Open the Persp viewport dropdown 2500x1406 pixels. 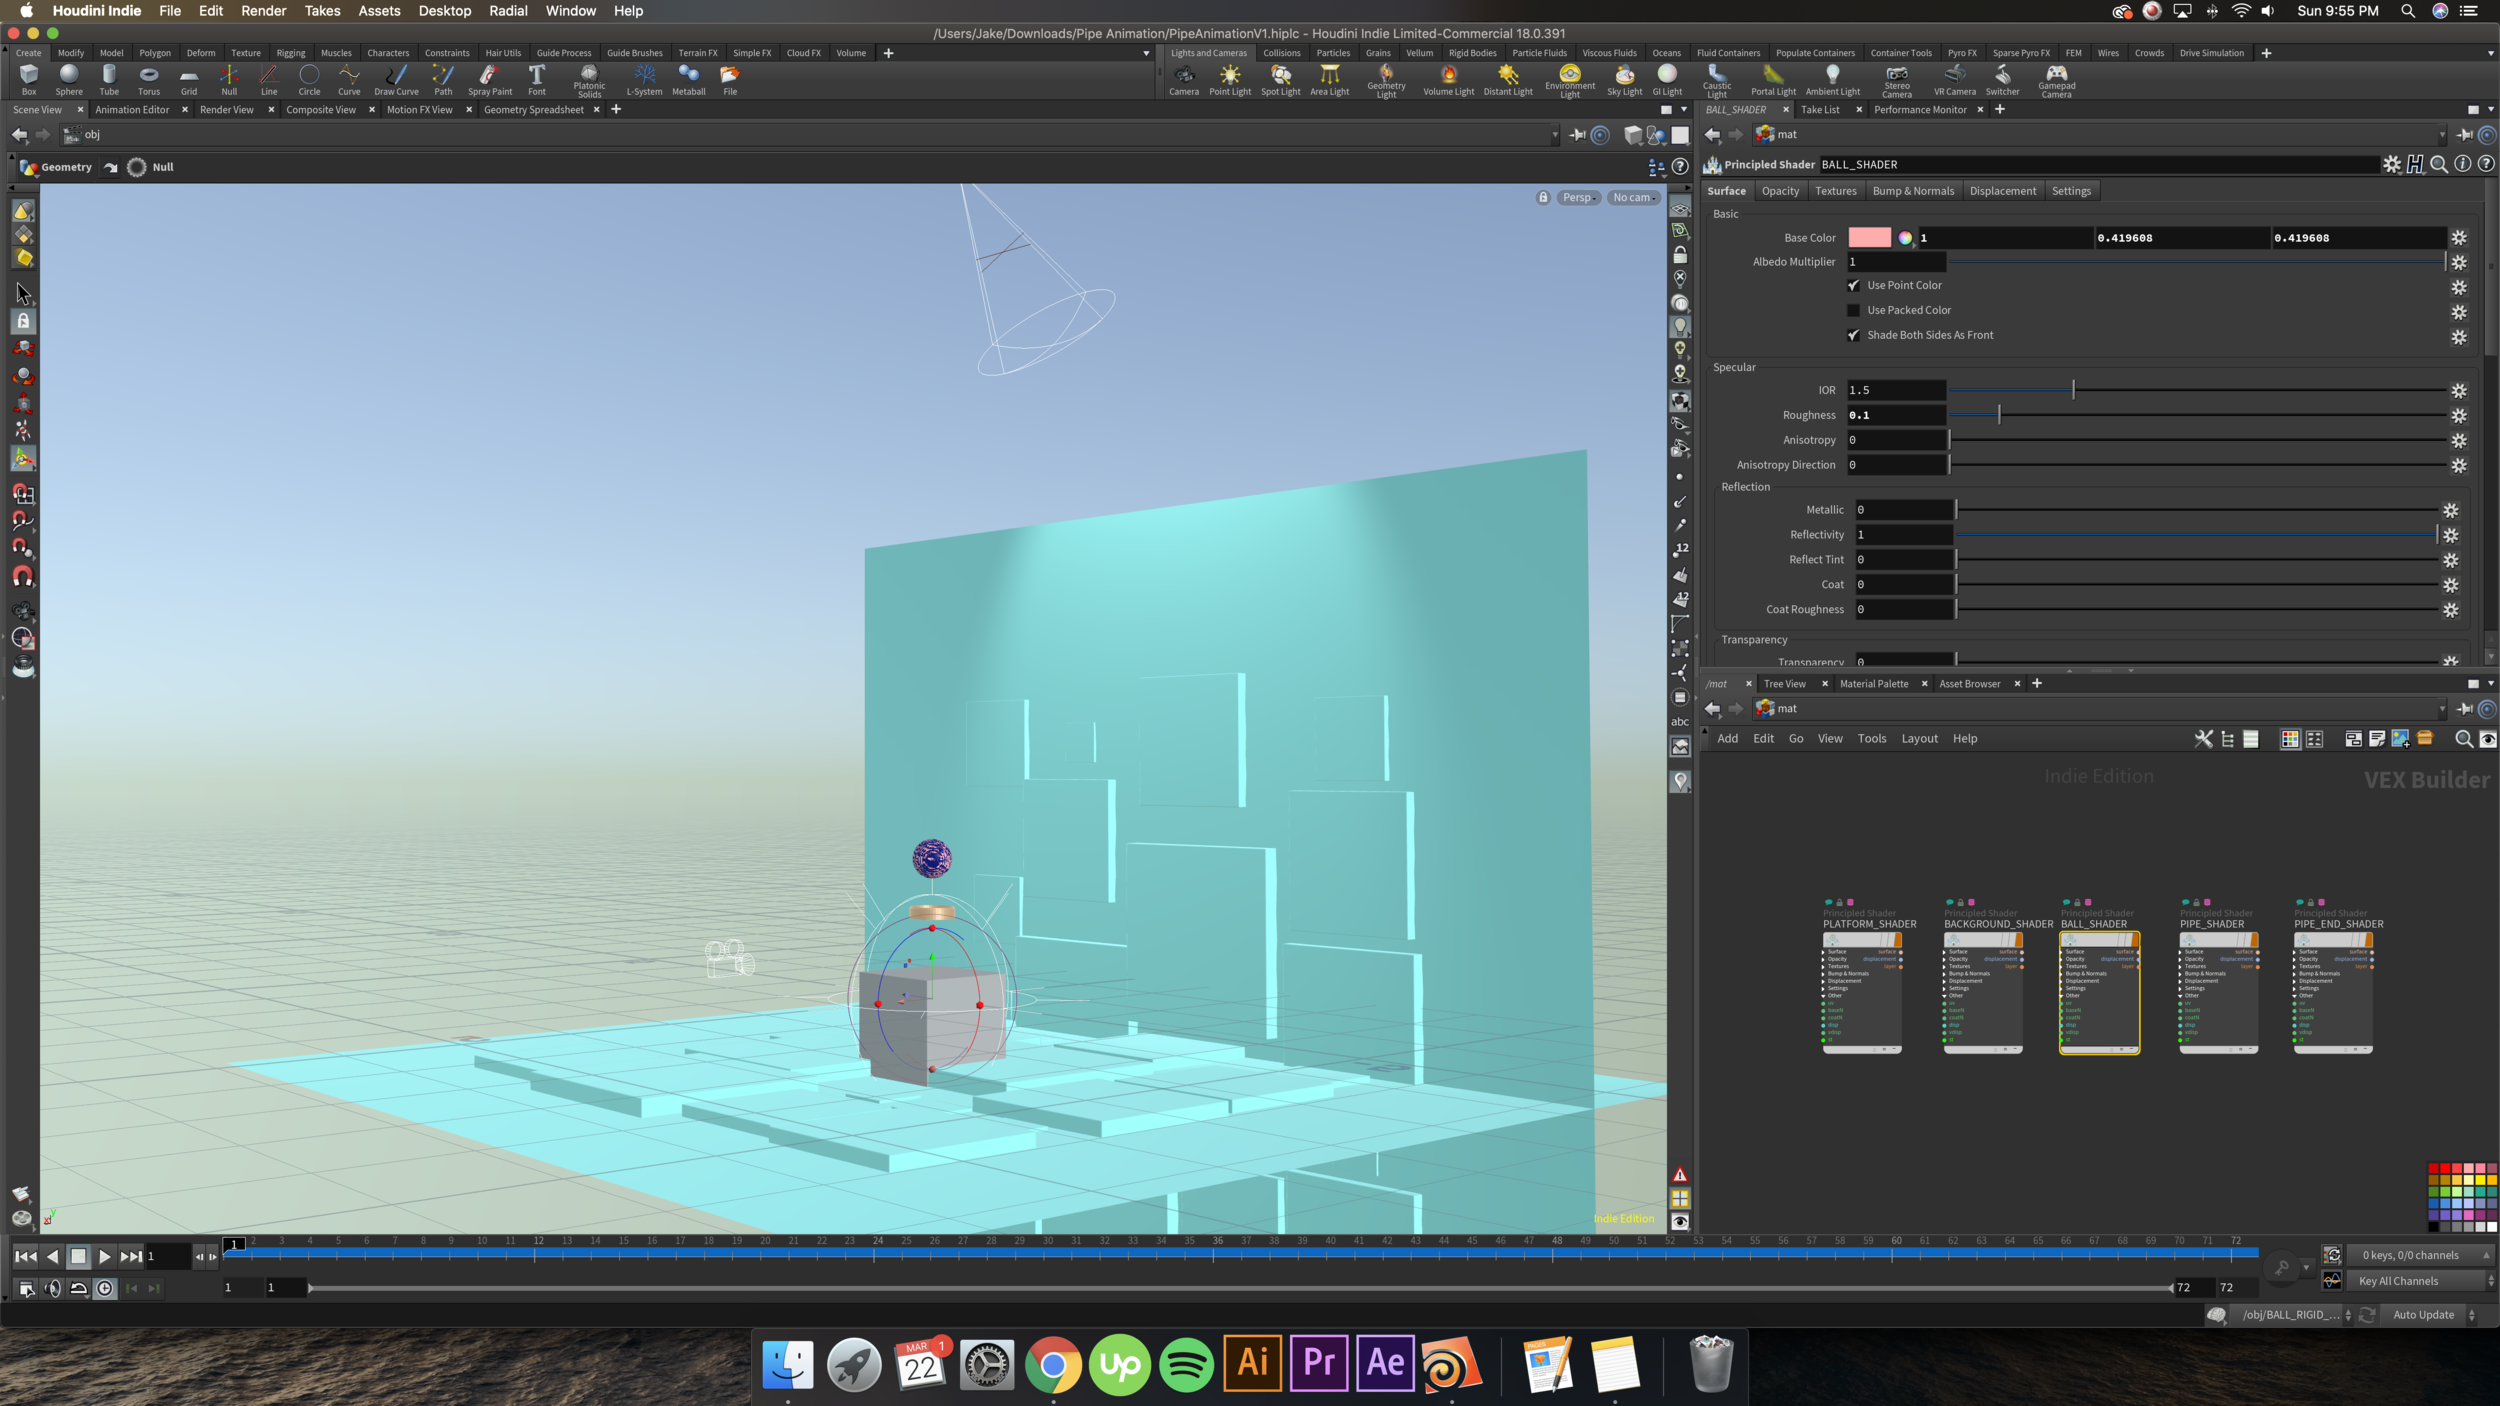tap(1578, 198)
